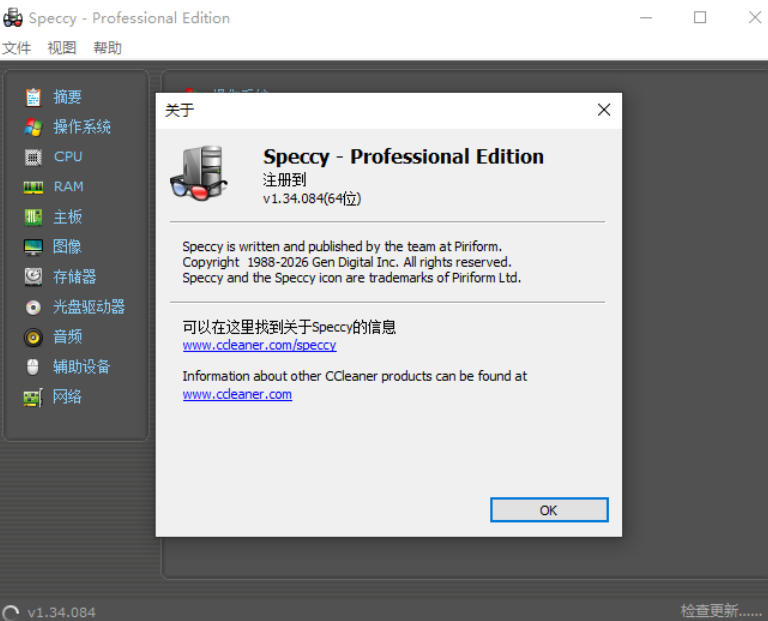Click the Speccy - Professional Edition dialog heading
The height and width of the screenshot is (621, 768).
[x=404, y=157]
